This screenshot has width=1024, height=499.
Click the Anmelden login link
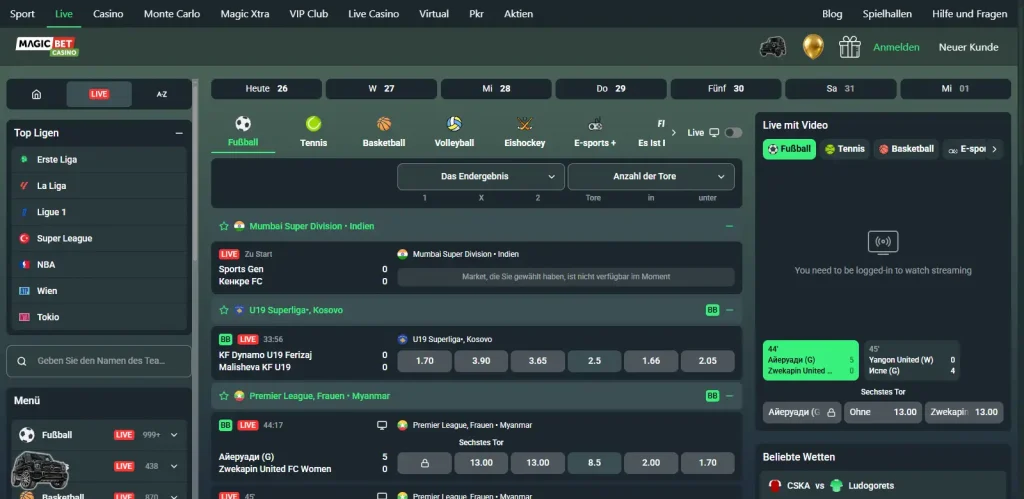(x=896, y=47)
